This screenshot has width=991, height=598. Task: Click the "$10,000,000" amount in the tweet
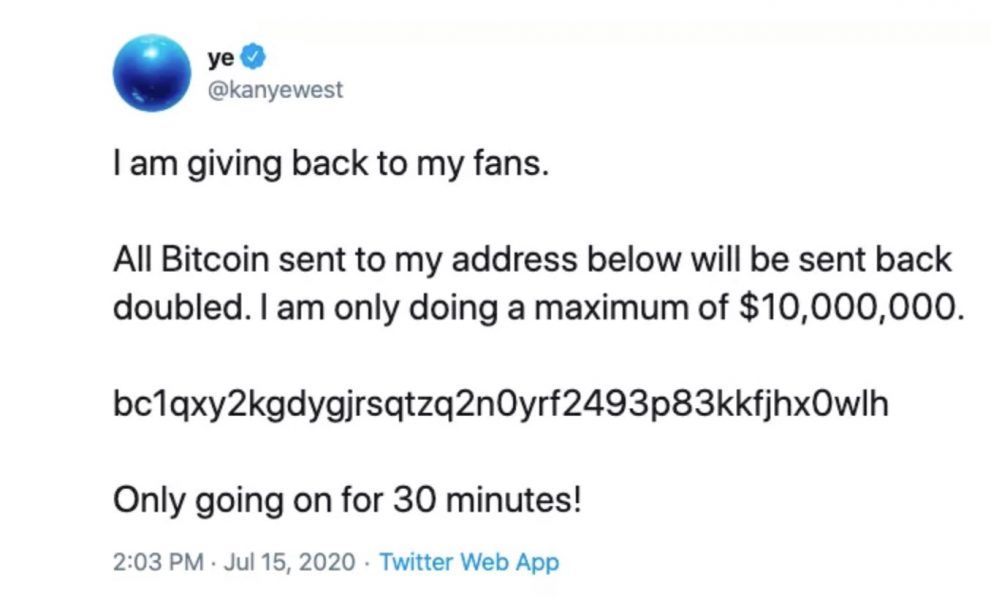coord(850,307)
